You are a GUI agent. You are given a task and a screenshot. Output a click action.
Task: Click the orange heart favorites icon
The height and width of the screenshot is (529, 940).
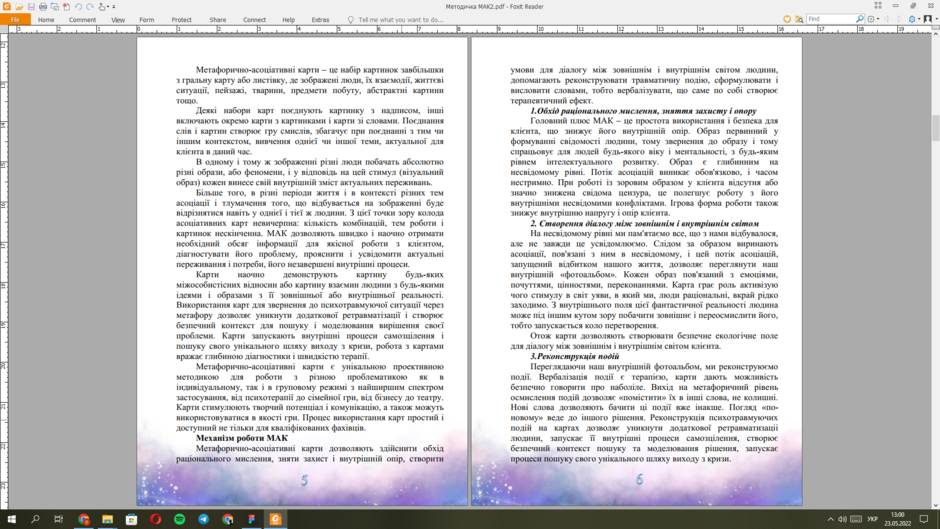pyautogui.click(x=787, y=19)
